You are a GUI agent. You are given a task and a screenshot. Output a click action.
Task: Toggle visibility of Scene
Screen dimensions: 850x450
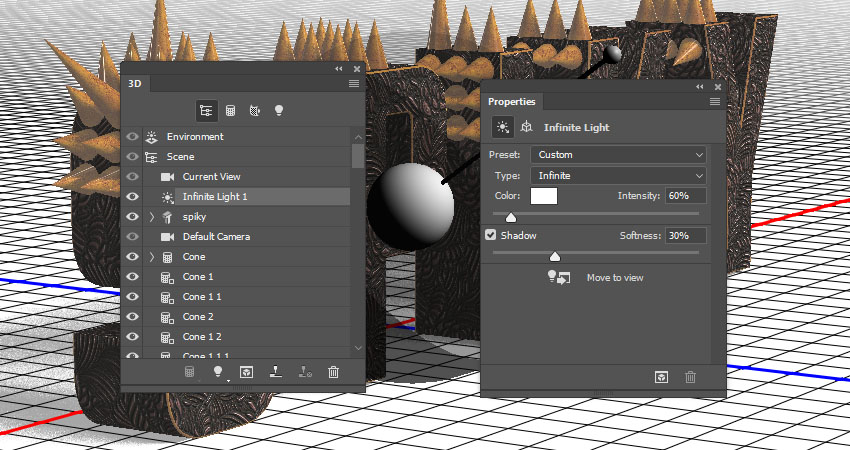click(132, 157)
